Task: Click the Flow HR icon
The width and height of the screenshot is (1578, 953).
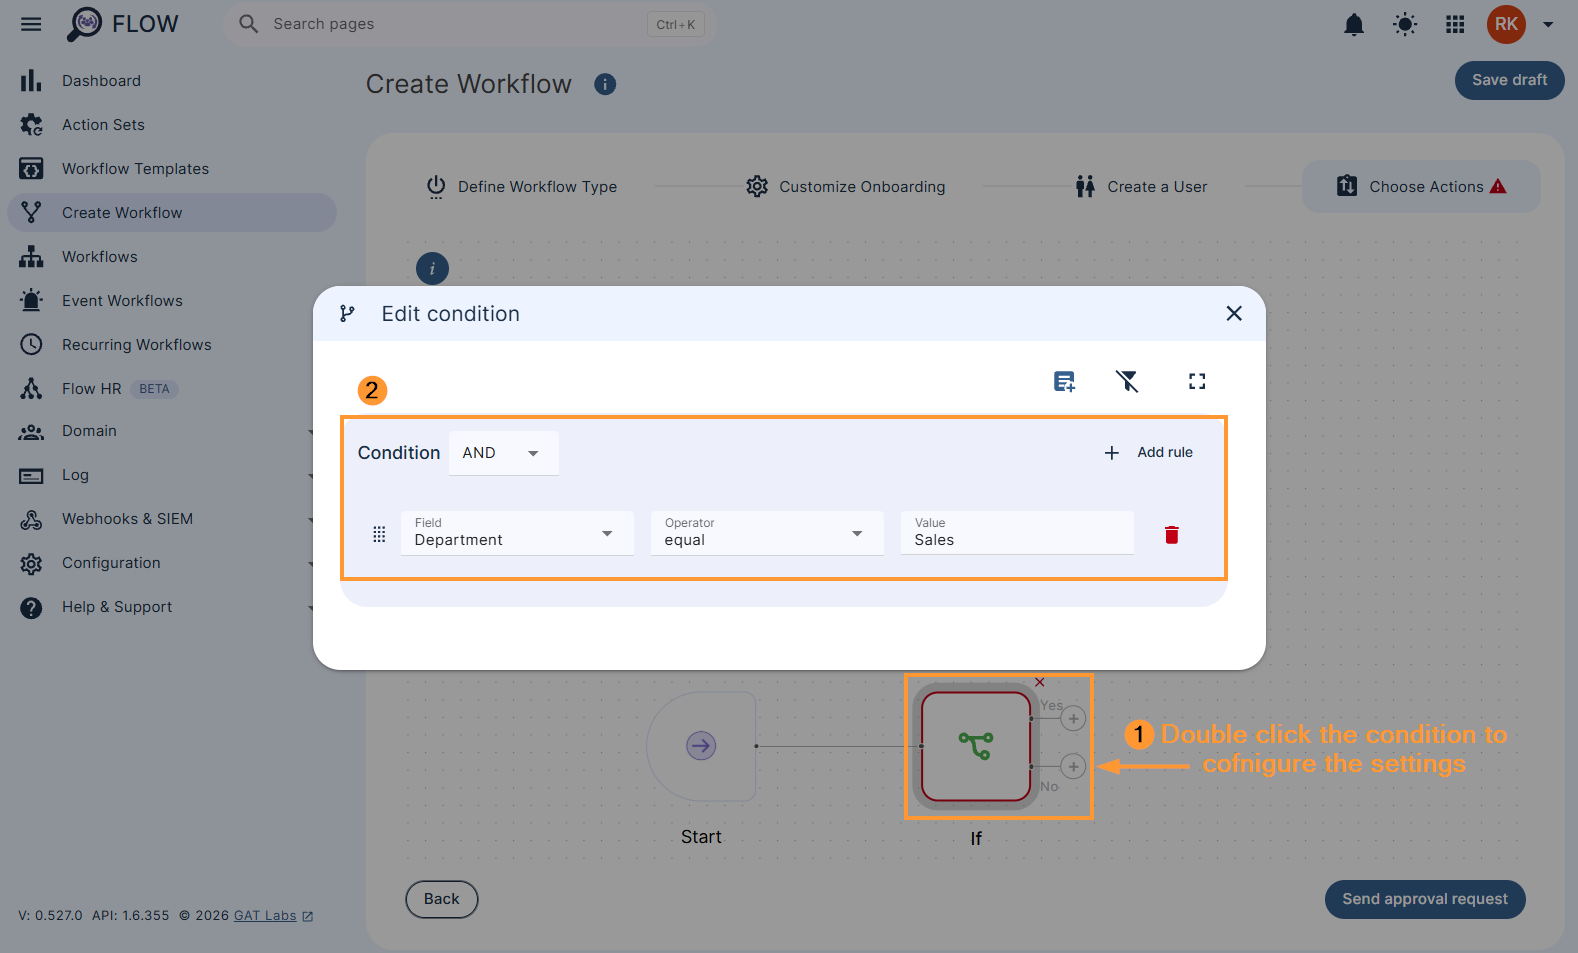Action: click(31, 388)
